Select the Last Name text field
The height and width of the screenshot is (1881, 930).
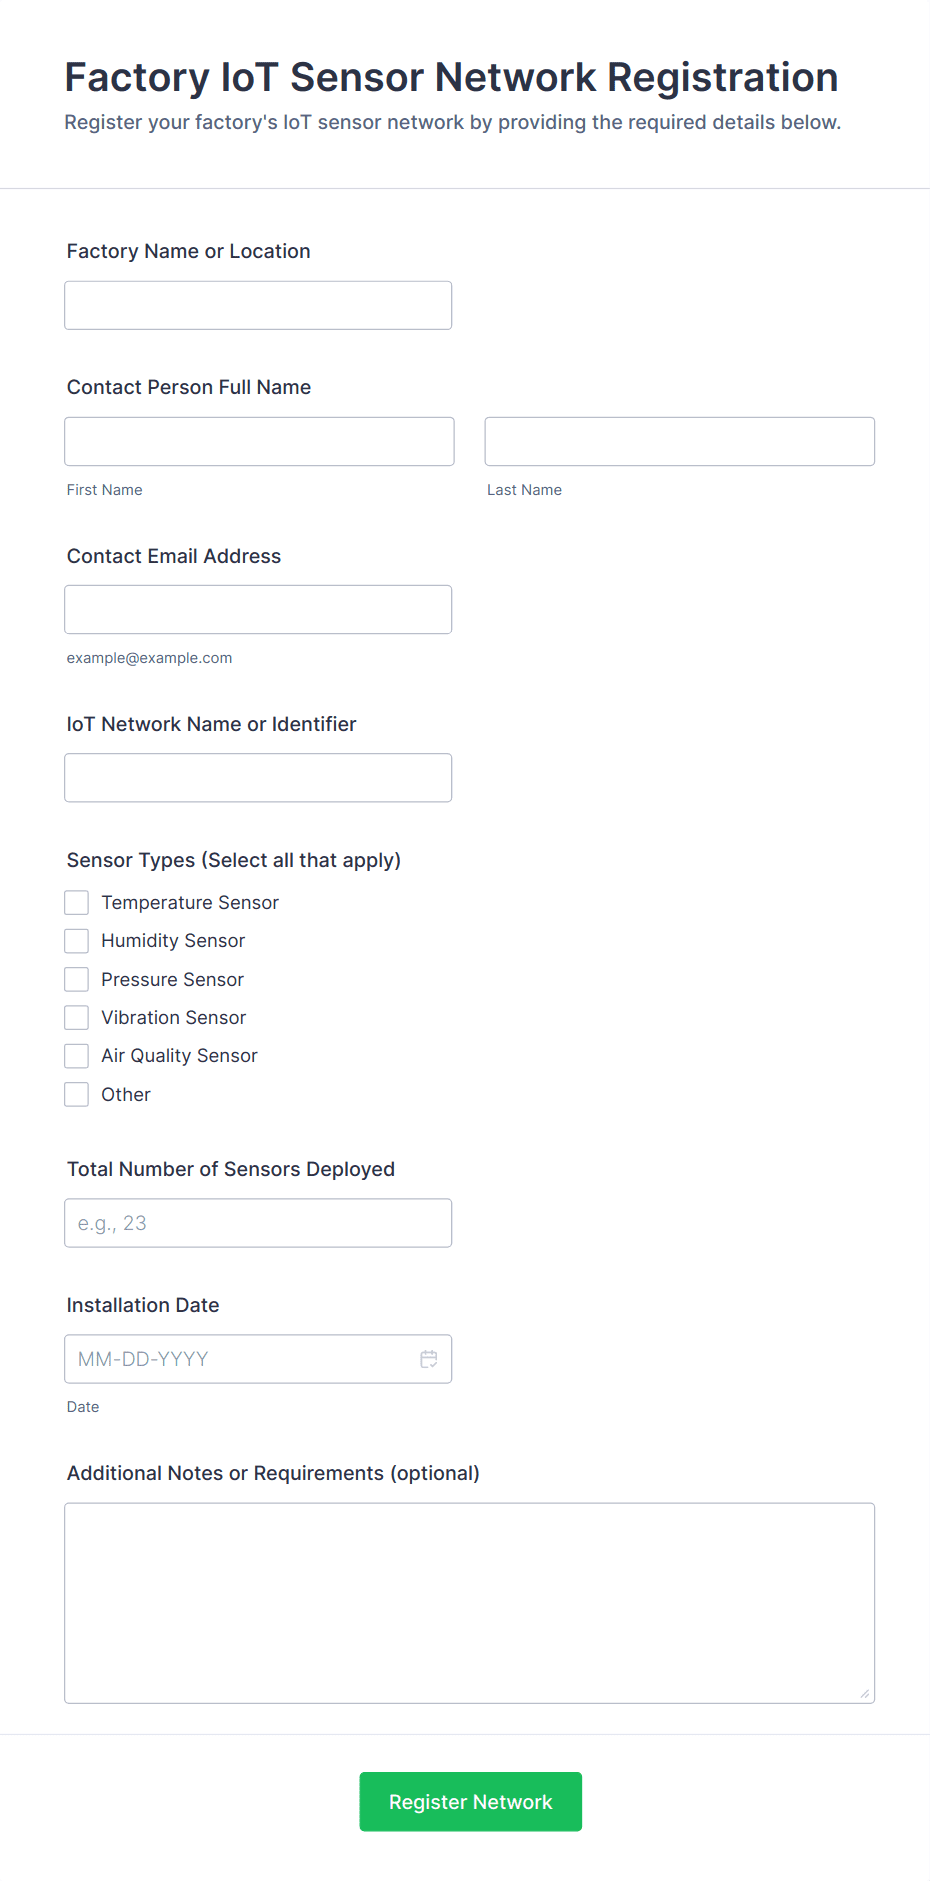coord(679,441)
